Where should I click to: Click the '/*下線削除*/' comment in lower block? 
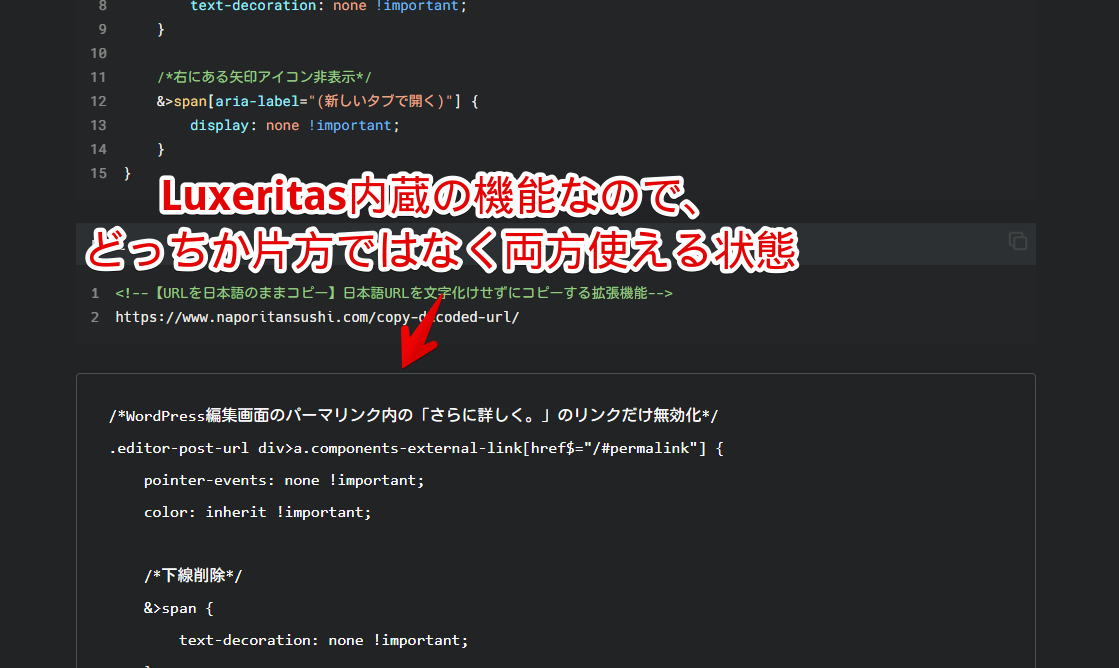click(193, 575)
